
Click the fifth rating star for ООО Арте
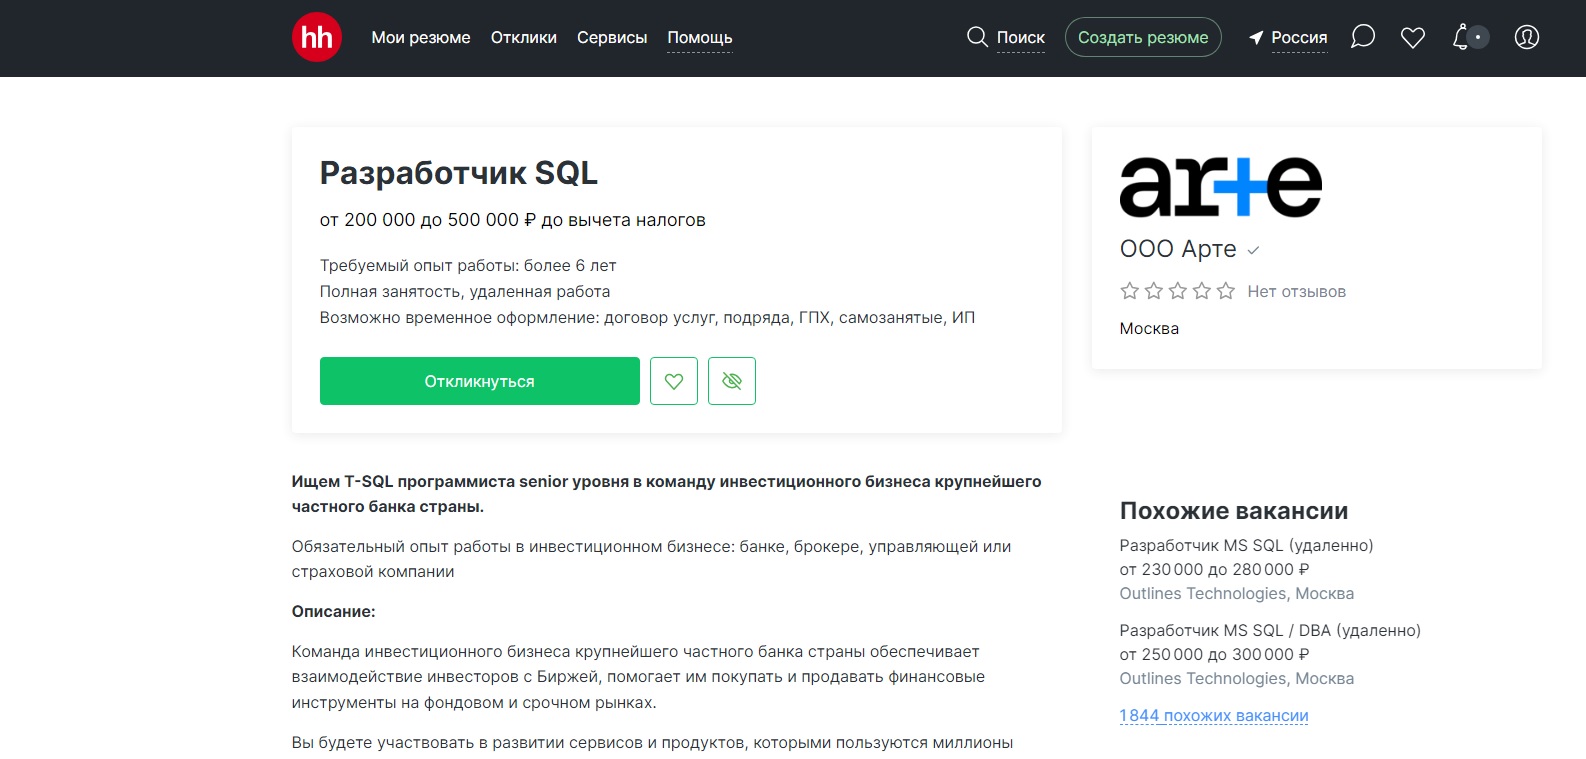tap(1226, 291)
